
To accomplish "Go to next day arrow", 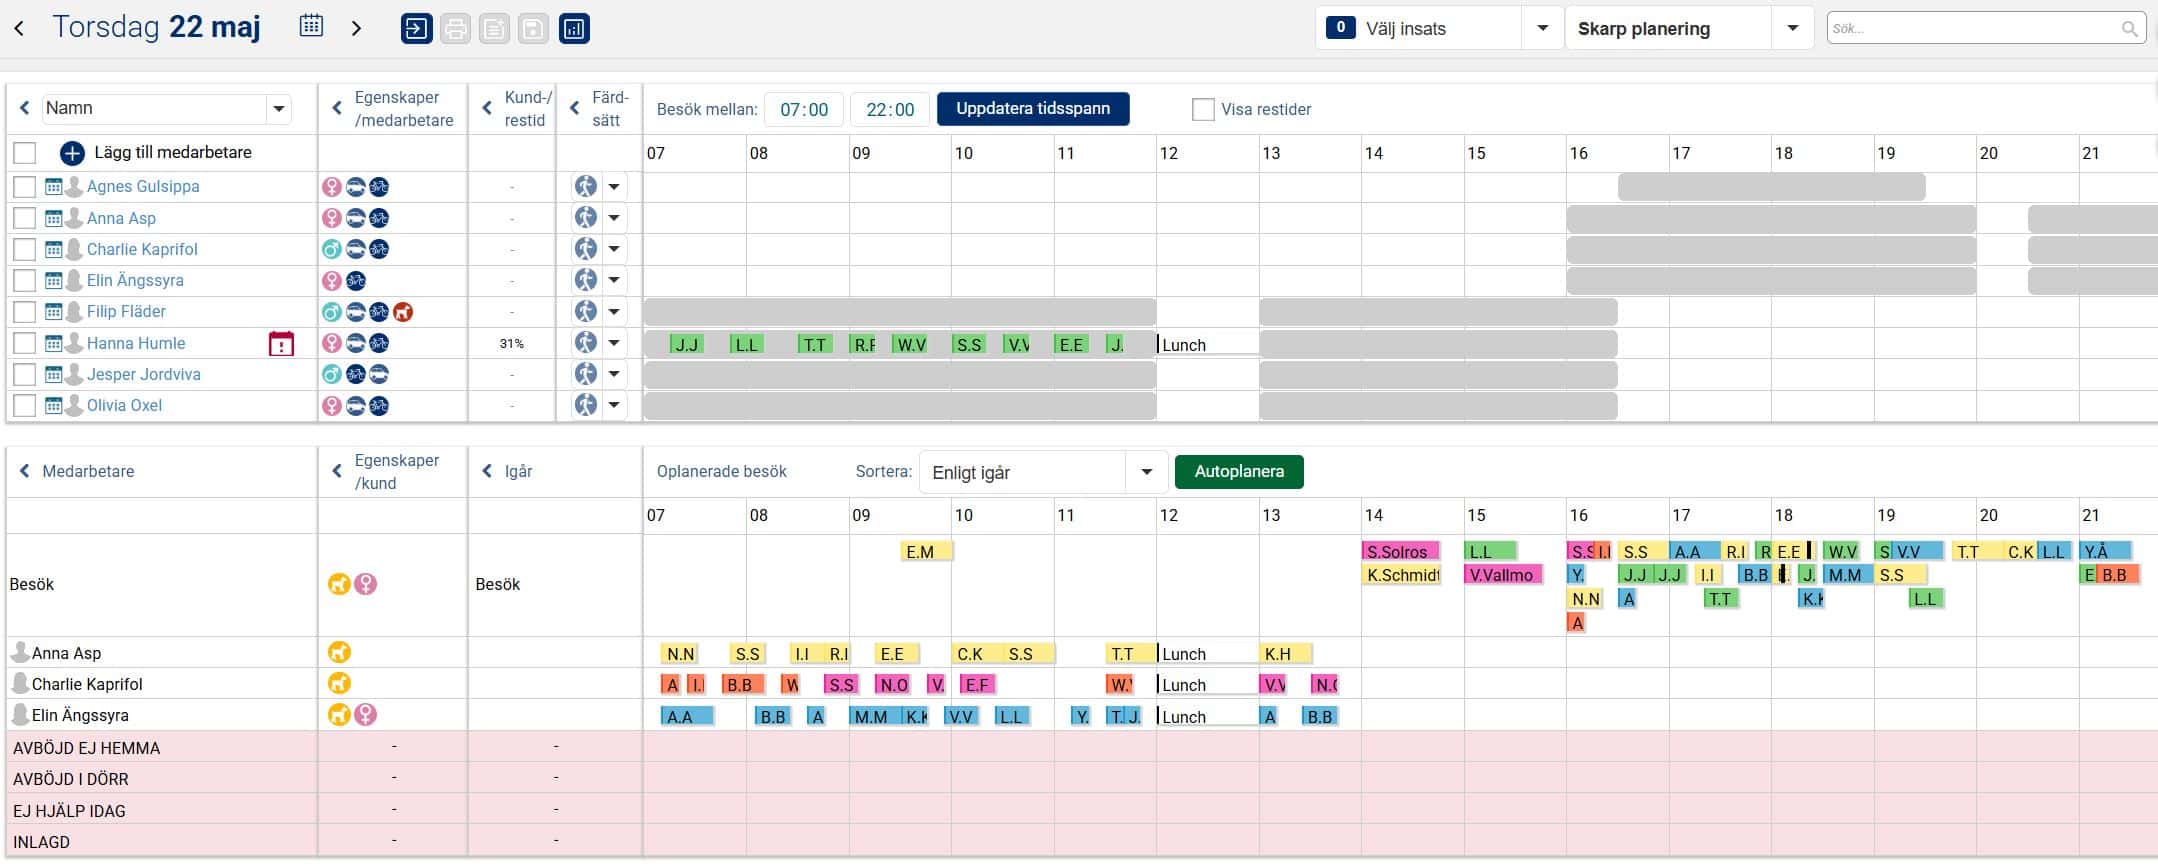I will 356,28.
